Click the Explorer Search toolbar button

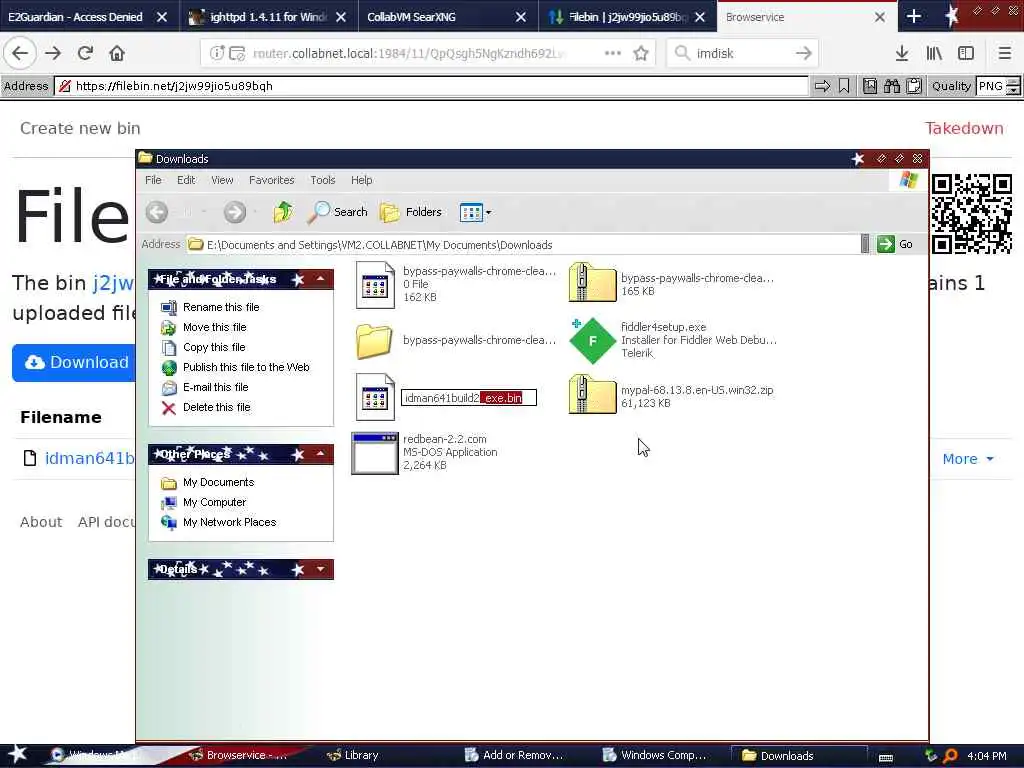tap(337, 212)
